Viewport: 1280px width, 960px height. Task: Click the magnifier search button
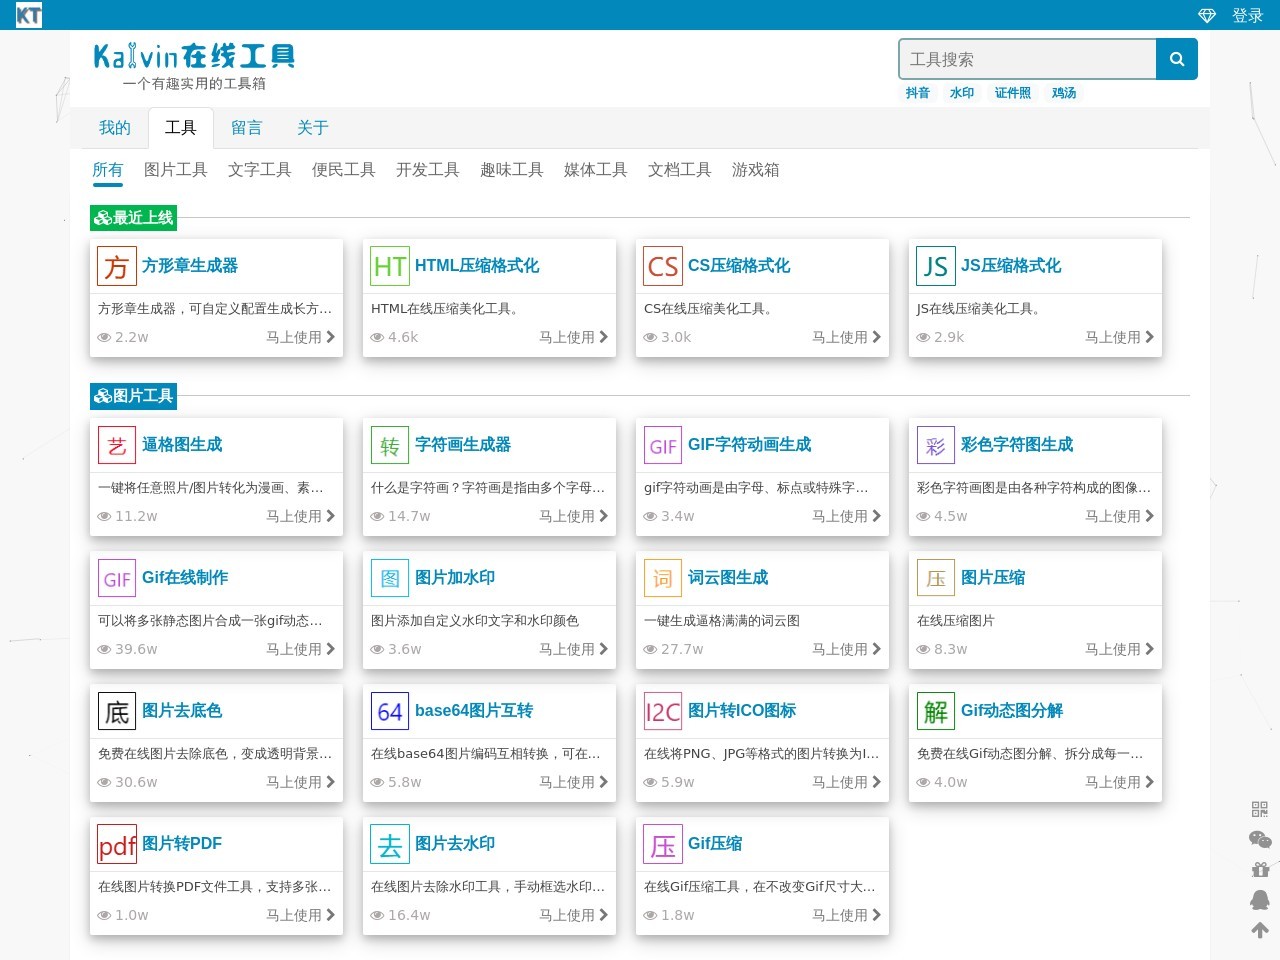point(1177,59)
